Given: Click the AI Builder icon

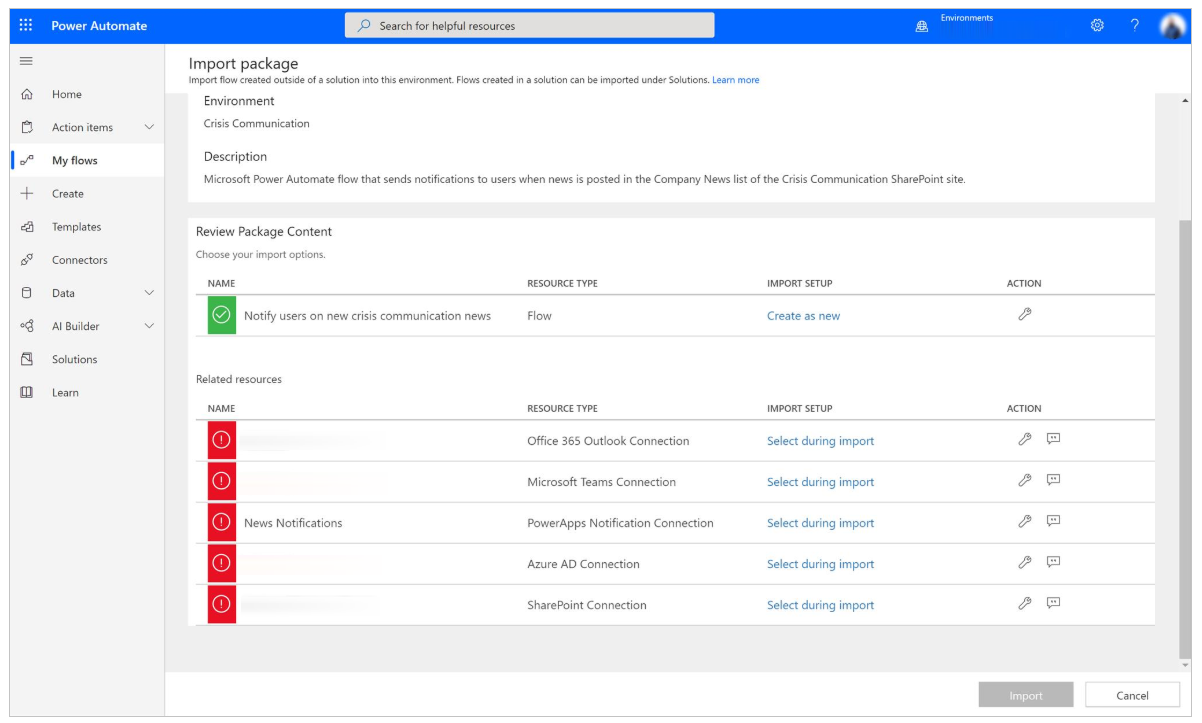Looking at the screenshot, I should click(x=27, y=326).
